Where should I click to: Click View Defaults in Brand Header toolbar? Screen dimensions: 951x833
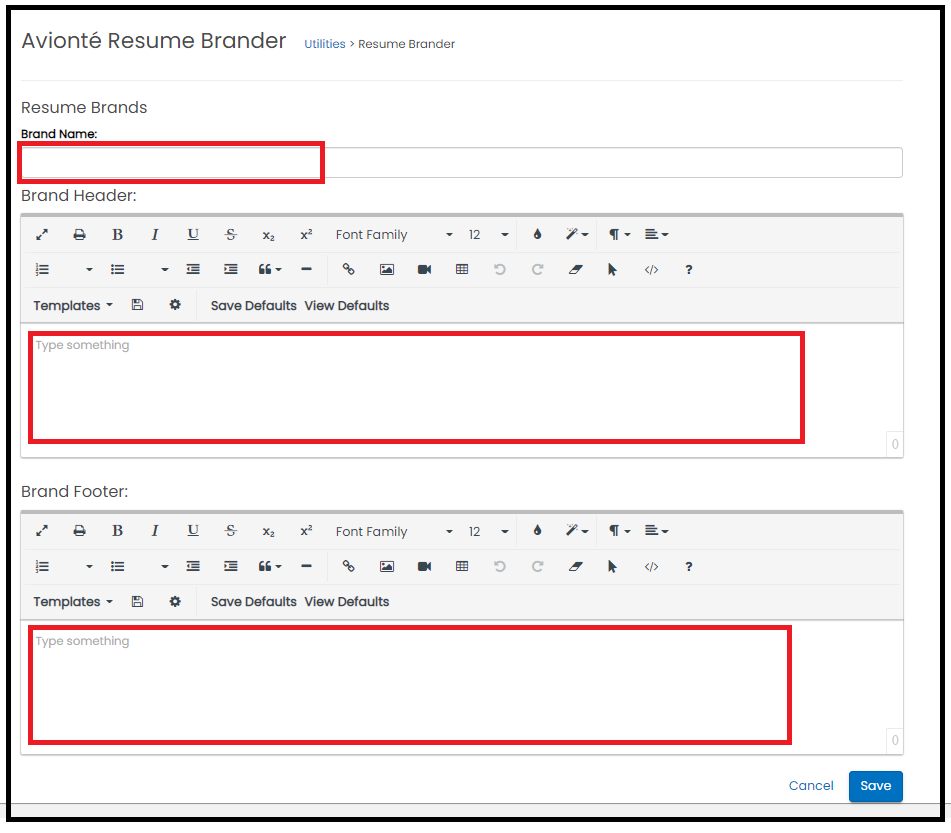[347, 306]
